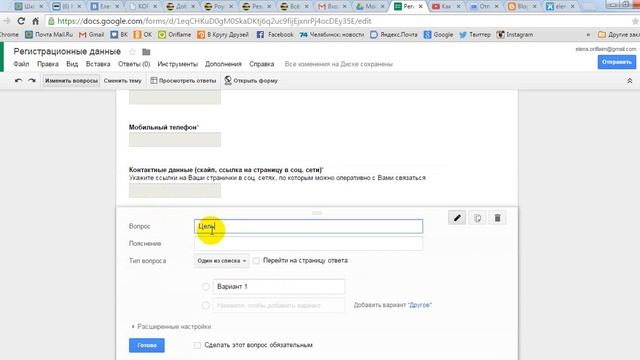Add the 'Другое' option link
This screenshot has height=360, width=640.
420,305
